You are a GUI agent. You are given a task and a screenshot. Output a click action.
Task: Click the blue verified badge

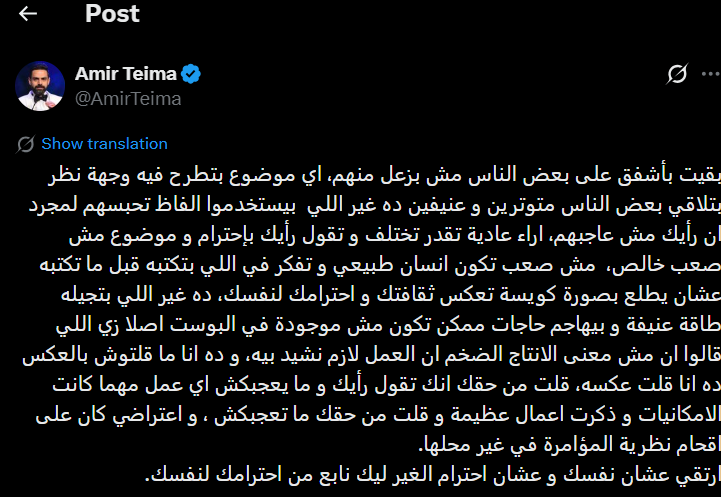click(x=192, y=73)
